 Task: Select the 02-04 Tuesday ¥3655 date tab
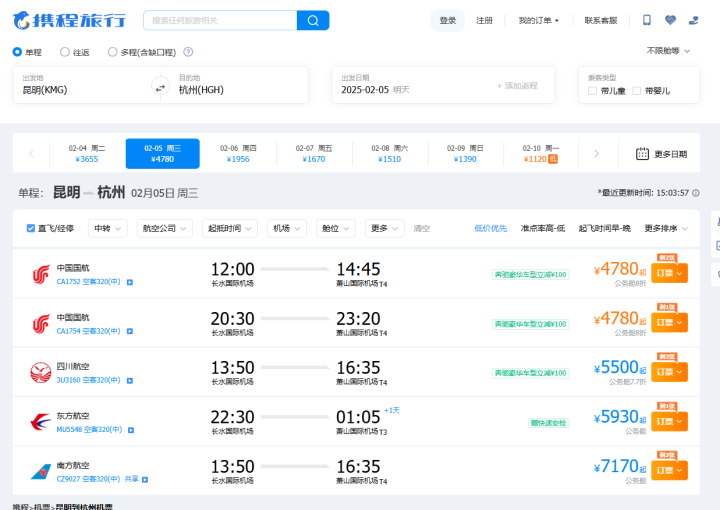pos(87,154)
